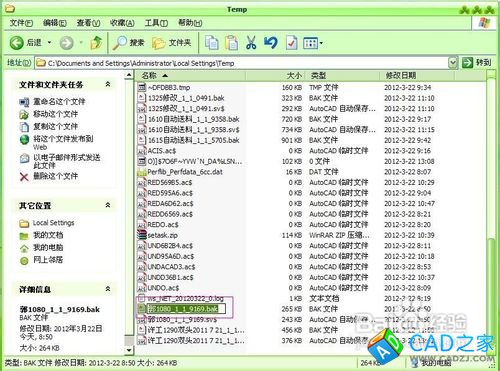Open the Search magnifier tool
Screen dimensions: 500x371
click(128, 43)
